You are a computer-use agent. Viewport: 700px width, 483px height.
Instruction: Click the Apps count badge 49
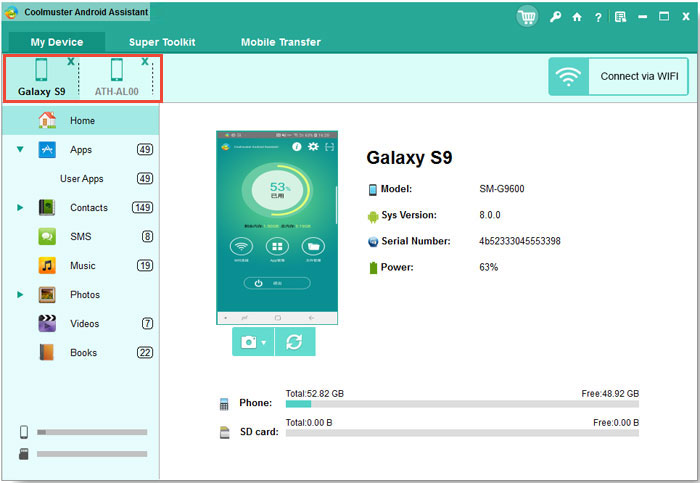145,150
